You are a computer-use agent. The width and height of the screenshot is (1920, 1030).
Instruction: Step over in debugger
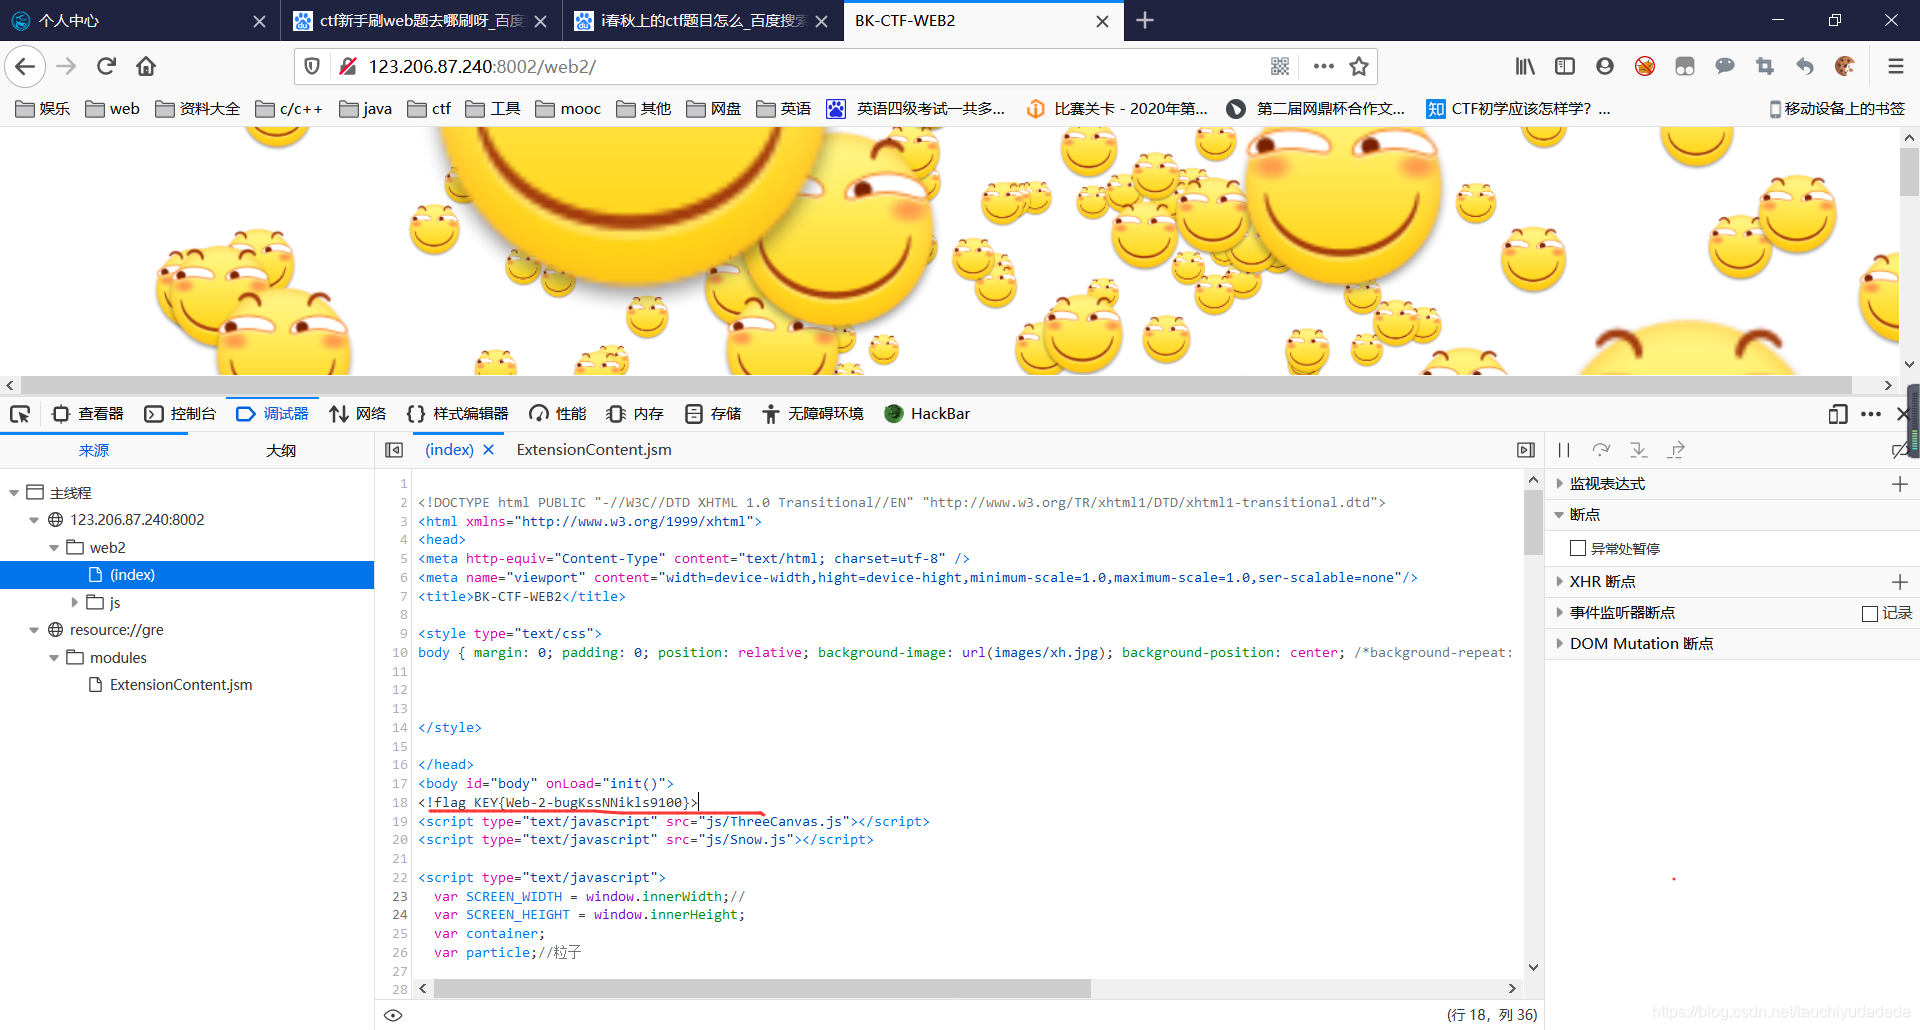1601,450
